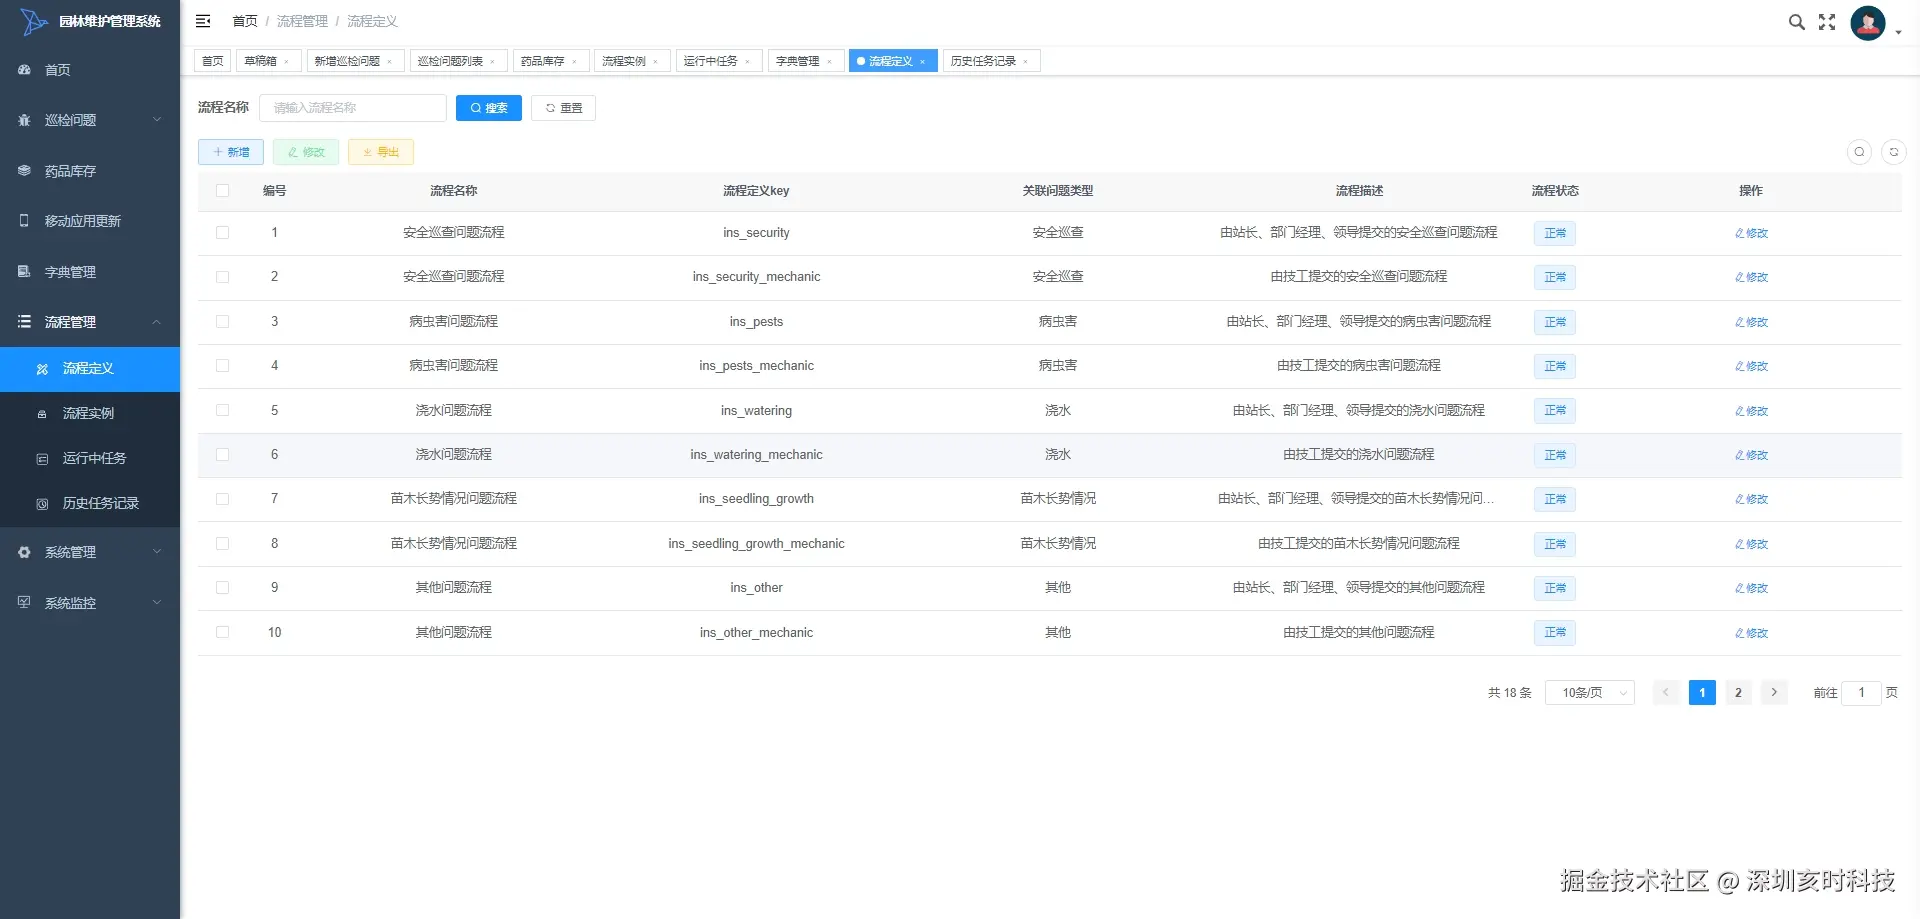
Task: Expand the 系统监控 sidebar menu
Action: (90, 603)
